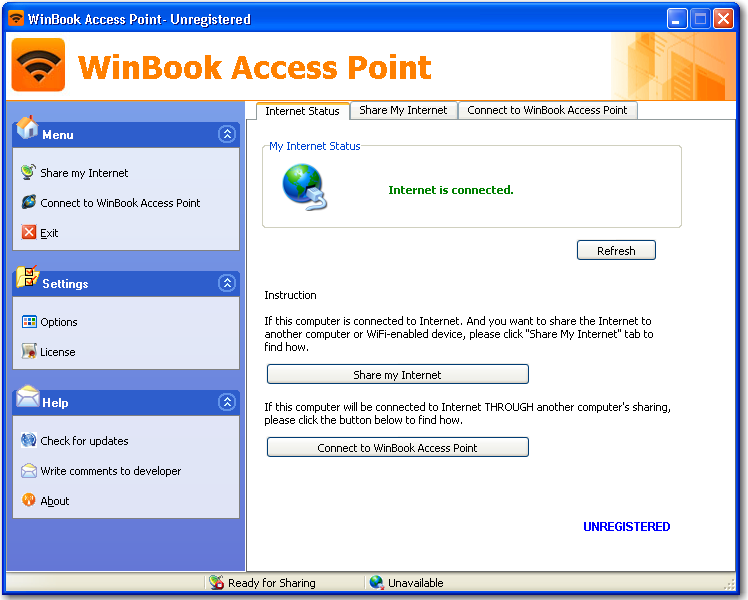
Task: Click the WinBook WiFi logo in header
Action: click(x=38, y=65)
